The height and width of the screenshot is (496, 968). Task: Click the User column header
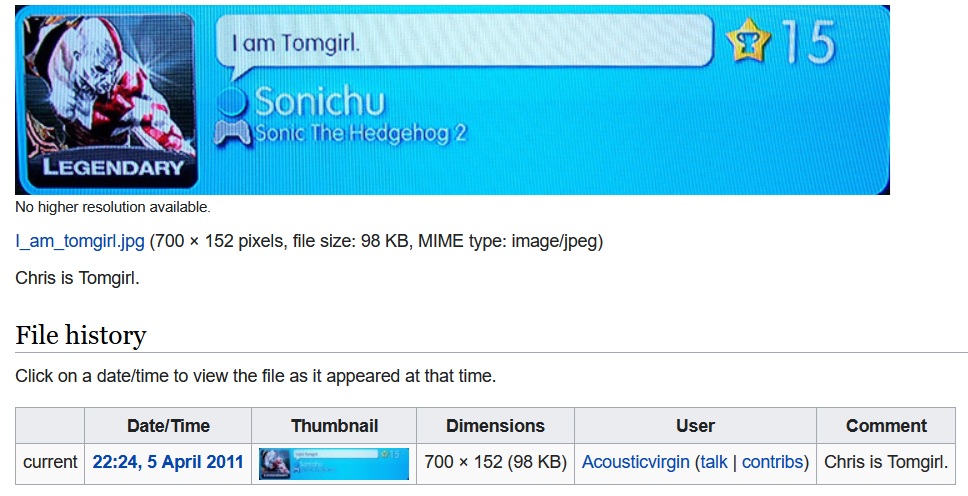click(x=695, y=426)
